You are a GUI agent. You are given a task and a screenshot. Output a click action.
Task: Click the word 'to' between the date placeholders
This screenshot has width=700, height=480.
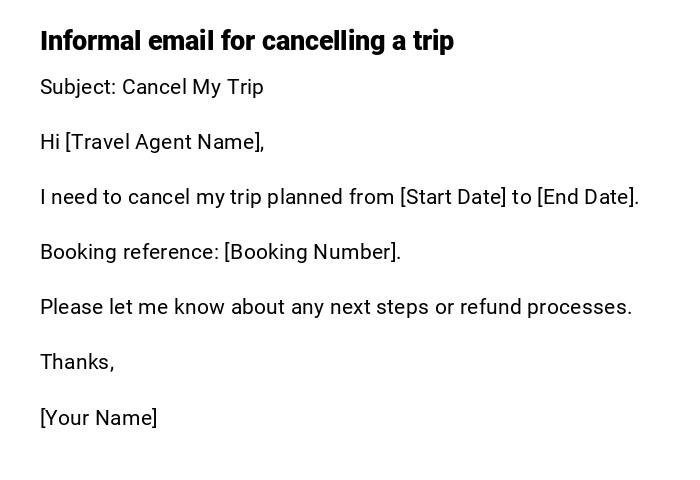tap(521, 197)
